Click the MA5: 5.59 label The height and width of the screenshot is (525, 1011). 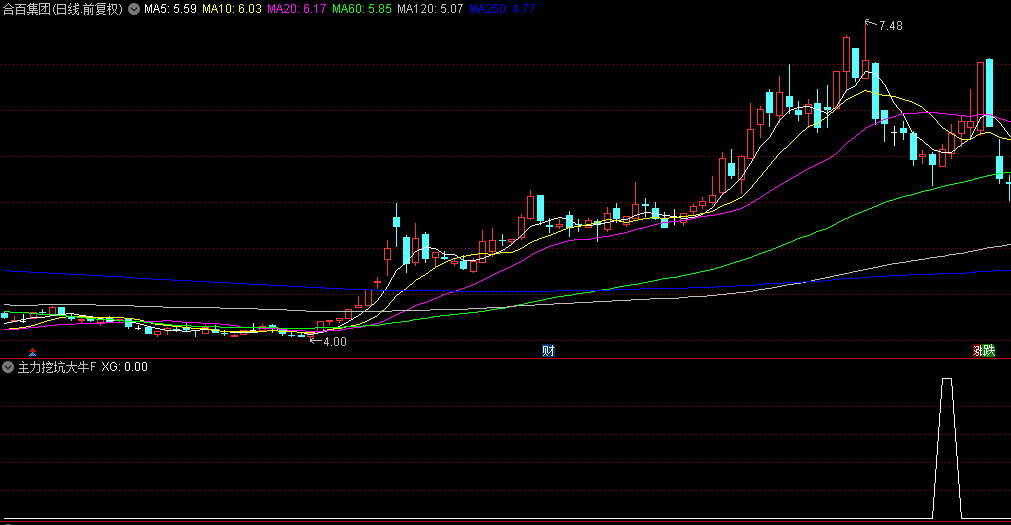tap(170, 9)
